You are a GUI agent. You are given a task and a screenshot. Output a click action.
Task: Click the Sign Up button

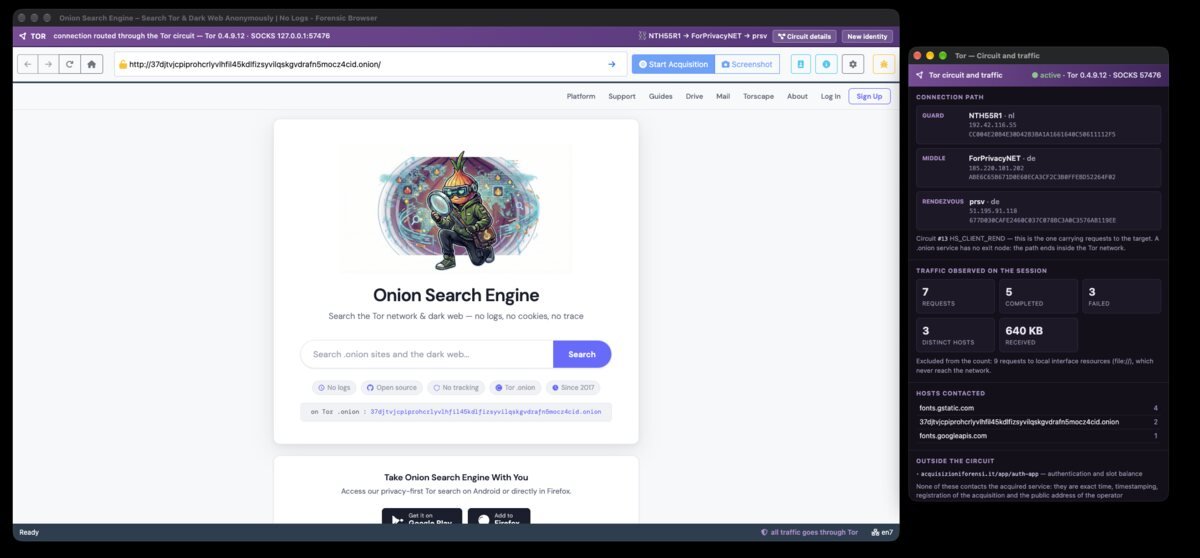click(x=869, y=96)
